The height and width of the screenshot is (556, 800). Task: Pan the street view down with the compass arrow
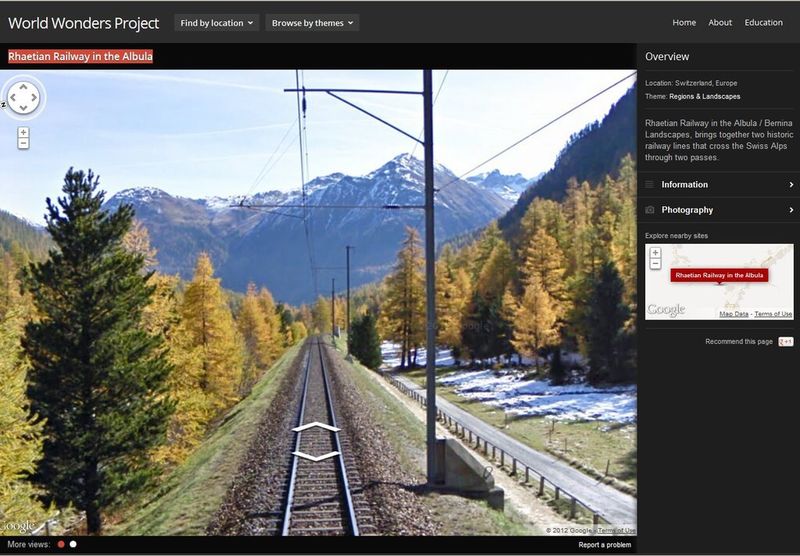(x=23, y=108)
